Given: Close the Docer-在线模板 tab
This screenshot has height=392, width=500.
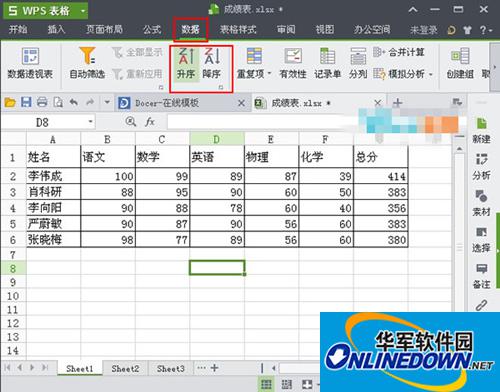Looking at the screenshot, I should click(x=241, y=103).
